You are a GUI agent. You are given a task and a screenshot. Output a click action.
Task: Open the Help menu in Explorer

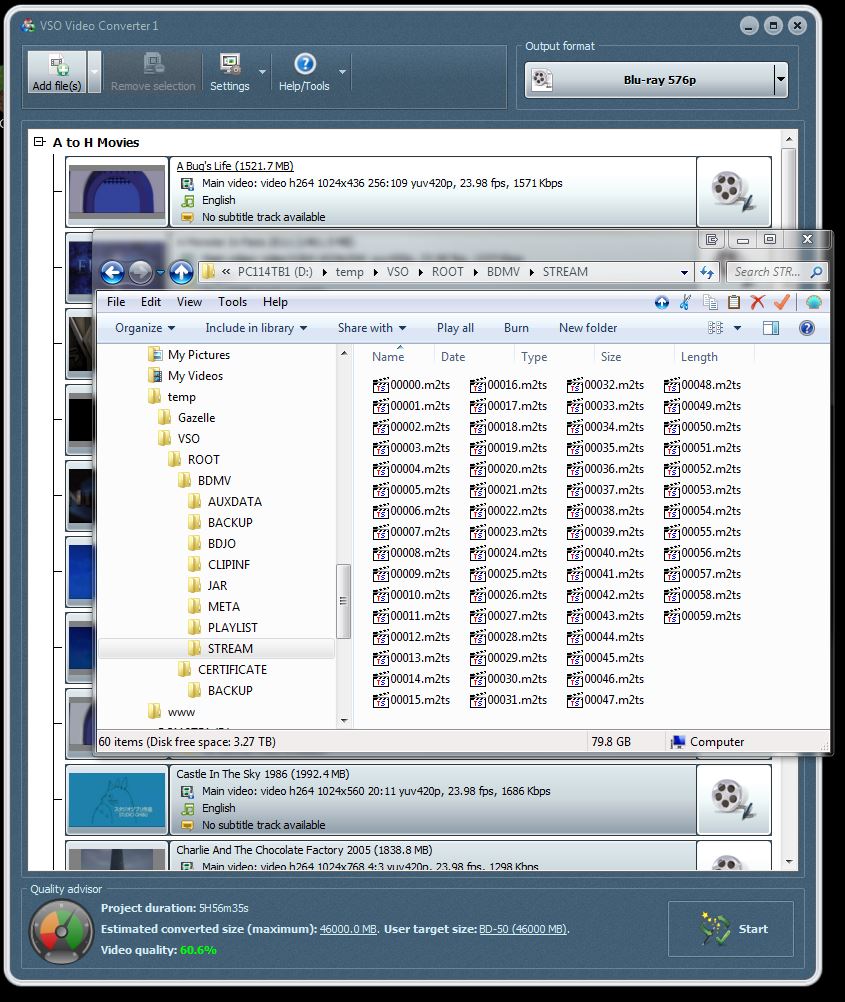(x=275, y=302)
